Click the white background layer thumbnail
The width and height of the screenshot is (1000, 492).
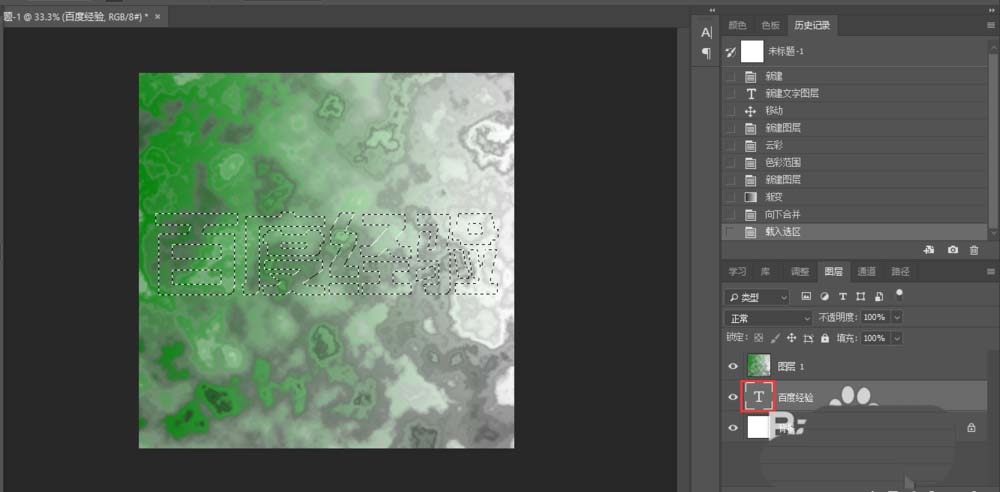pos(758,428)
